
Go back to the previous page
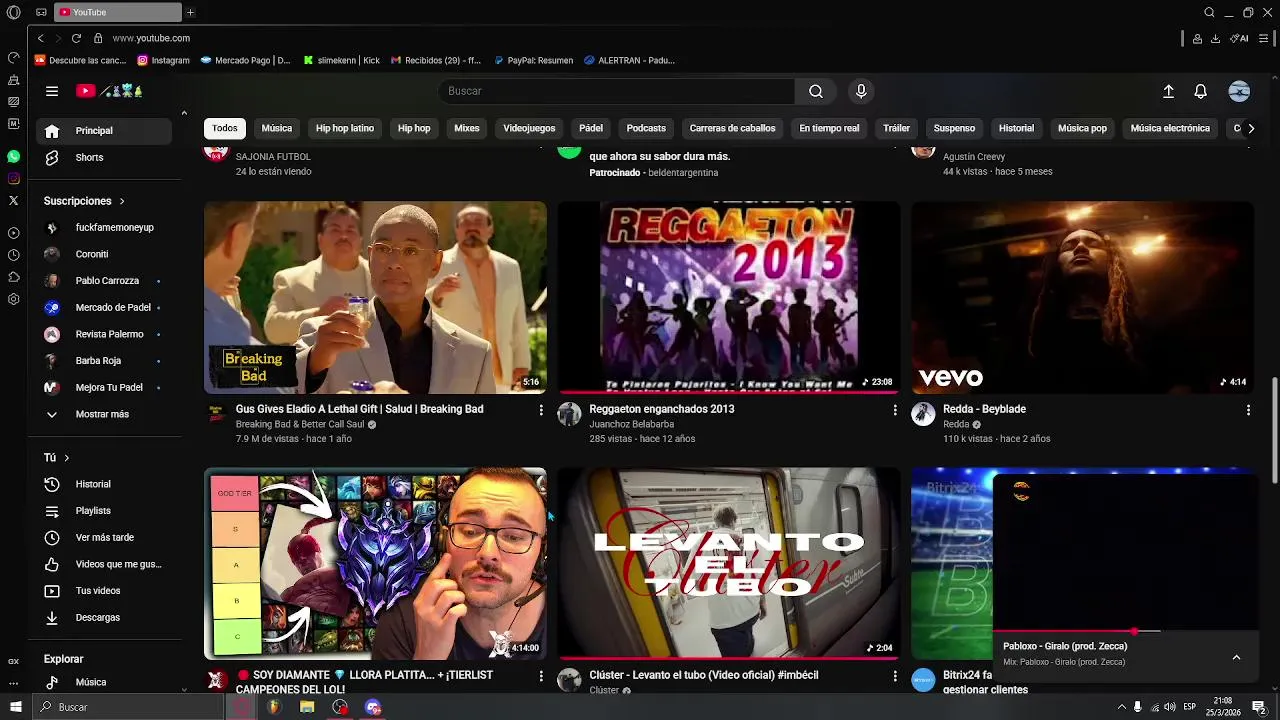(40, 38)
